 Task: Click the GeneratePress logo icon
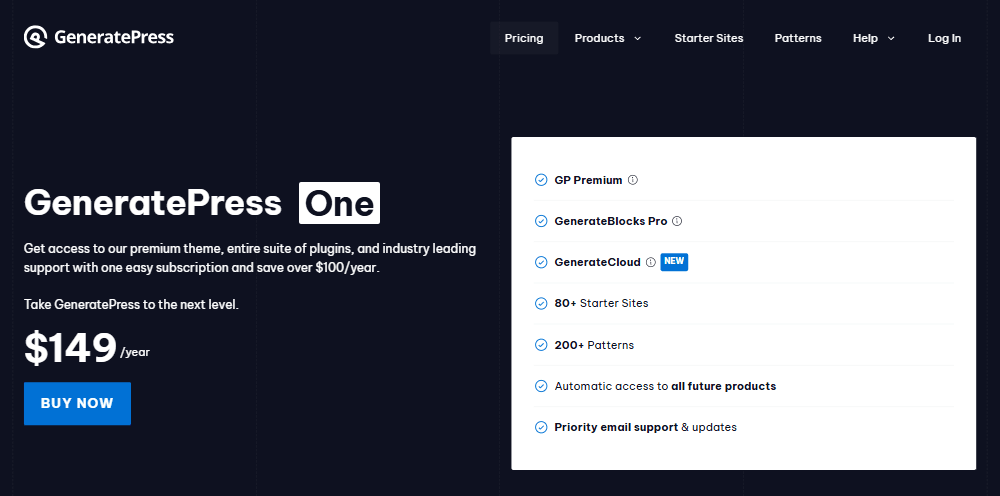35,38
